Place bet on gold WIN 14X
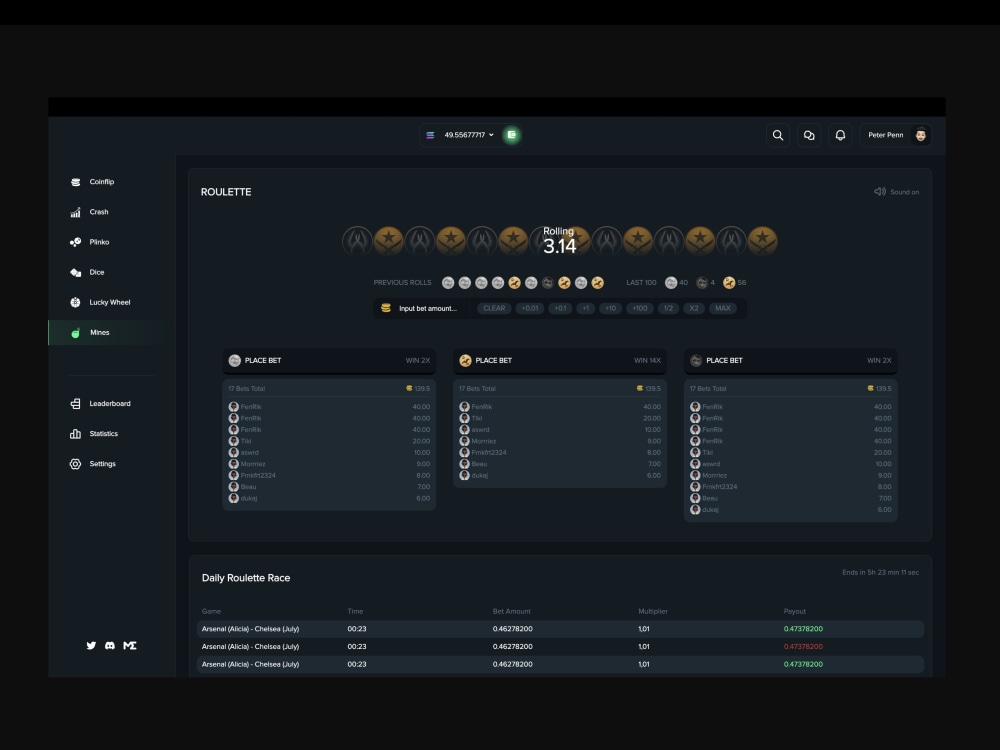The width and height of the screenshot is (1000, 750). point(560,361)
